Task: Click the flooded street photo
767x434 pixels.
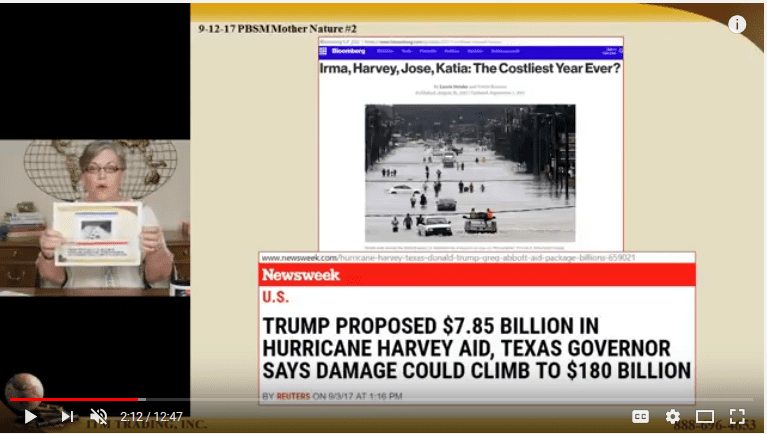Action: pyautogui.click(x=470, y=173)
